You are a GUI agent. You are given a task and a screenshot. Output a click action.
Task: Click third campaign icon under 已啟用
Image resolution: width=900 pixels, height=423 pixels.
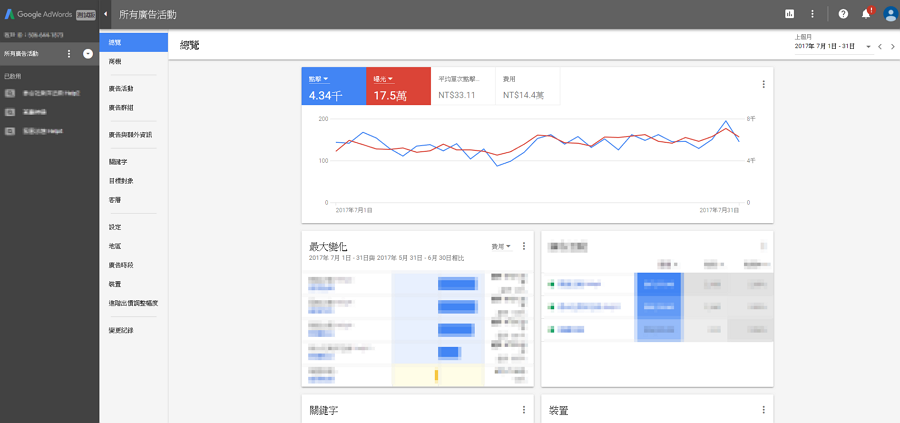pos(10,131)
